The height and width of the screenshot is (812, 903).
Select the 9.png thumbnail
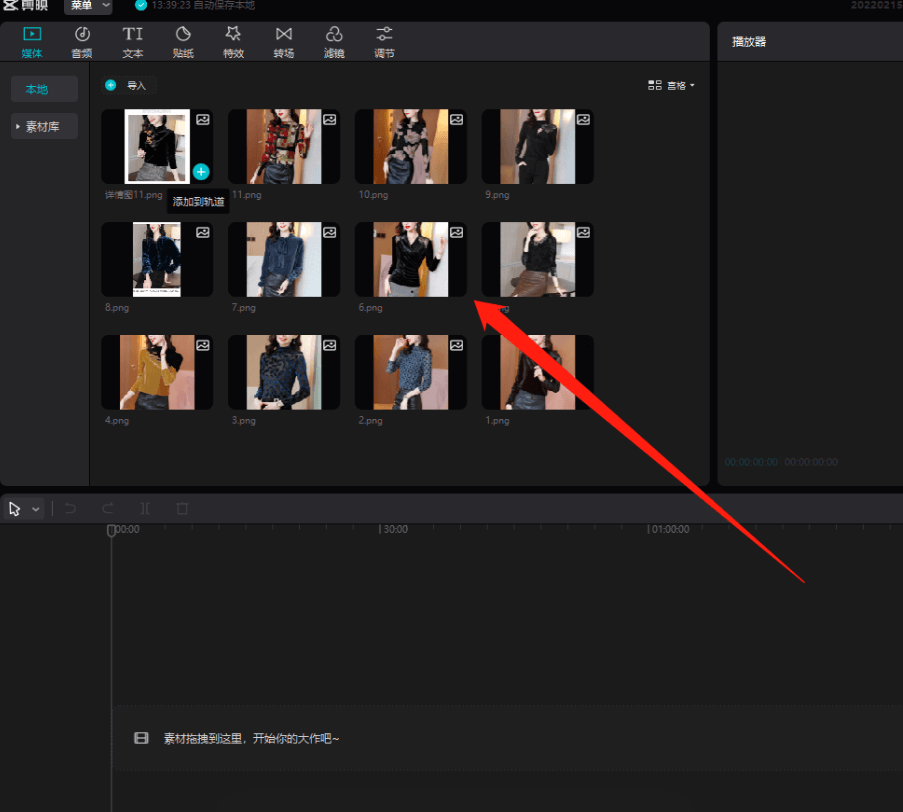pos(537,146)
